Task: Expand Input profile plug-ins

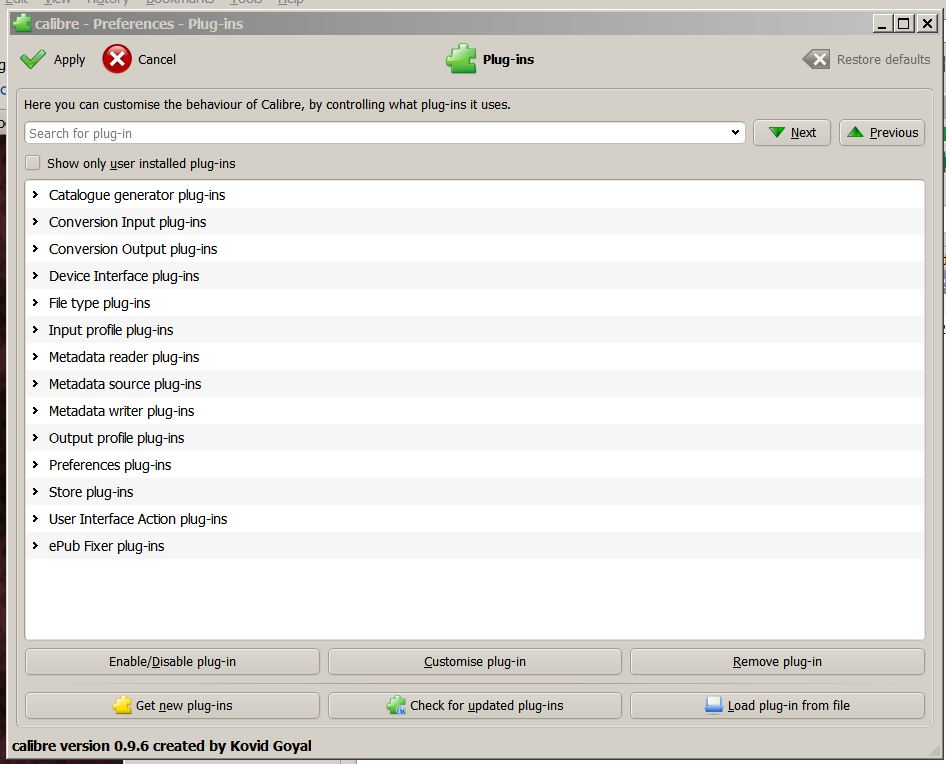Action: click(35, 329)
